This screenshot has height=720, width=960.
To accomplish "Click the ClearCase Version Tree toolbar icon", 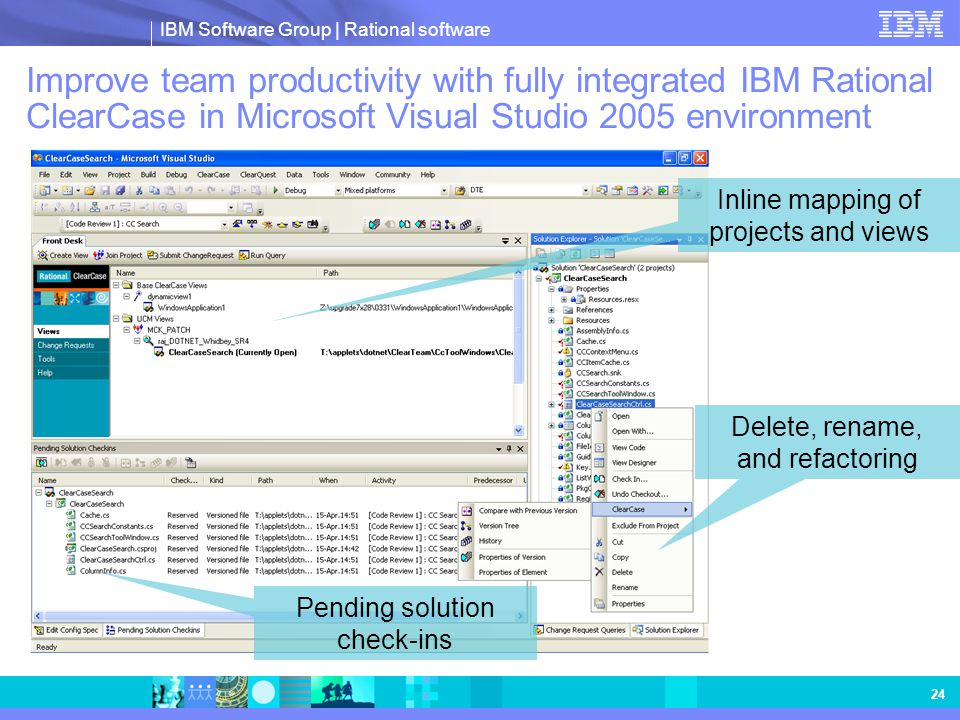I will (450, 225).
